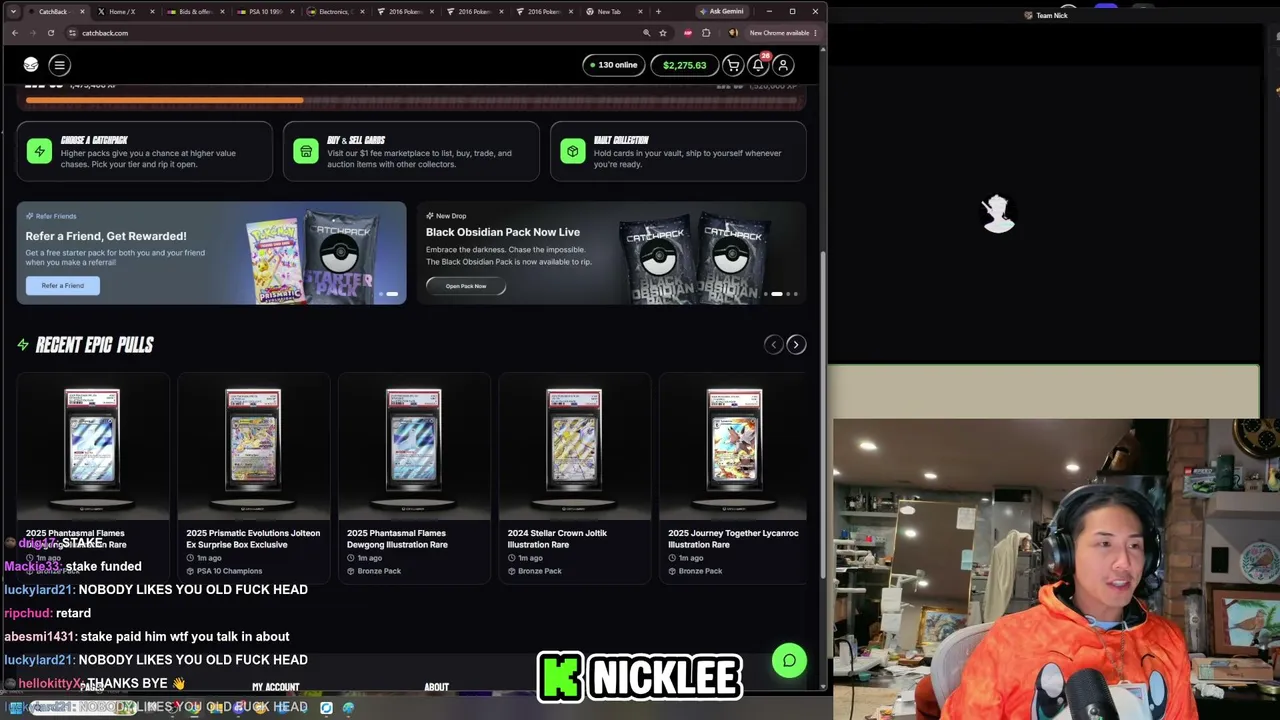Click the 2024 Stellar Crown Joltik title

(x=557, y=539)
